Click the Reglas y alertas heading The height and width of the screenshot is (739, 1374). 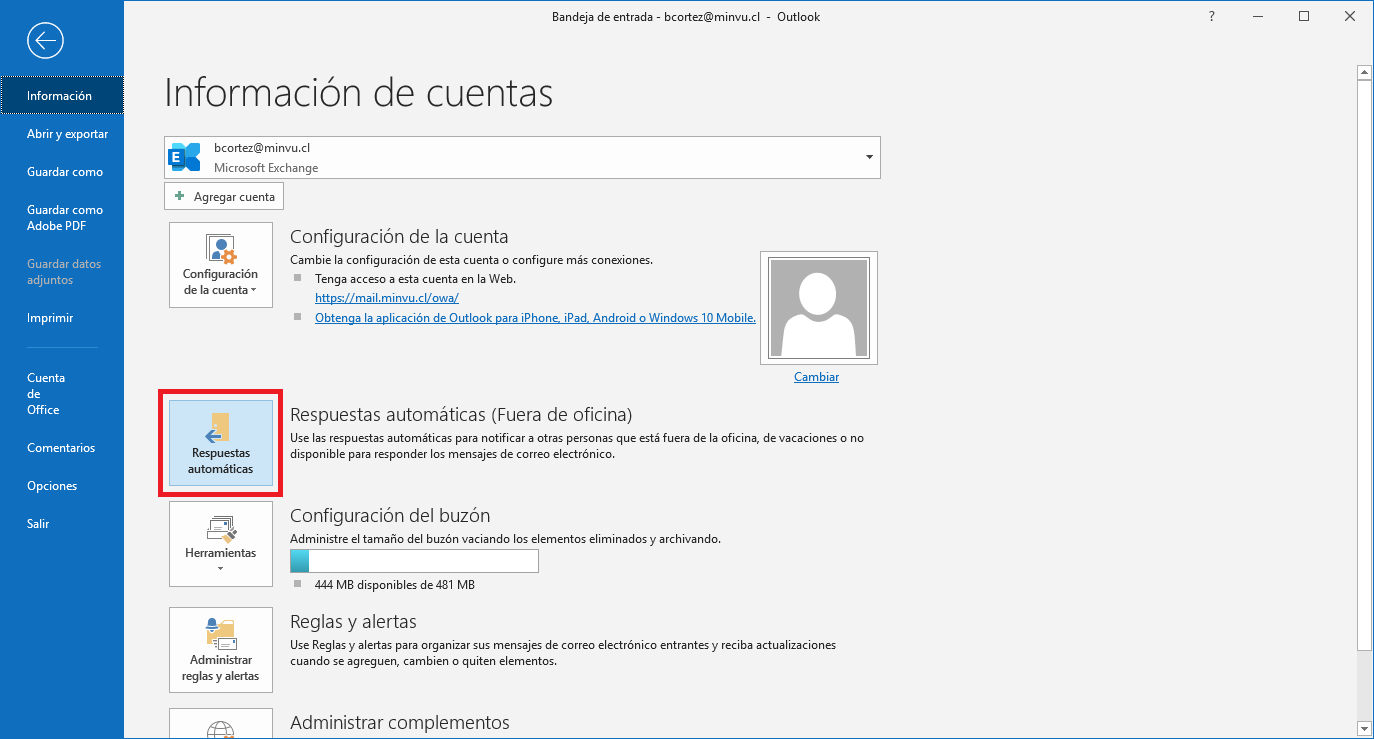[x=353, y=622]
